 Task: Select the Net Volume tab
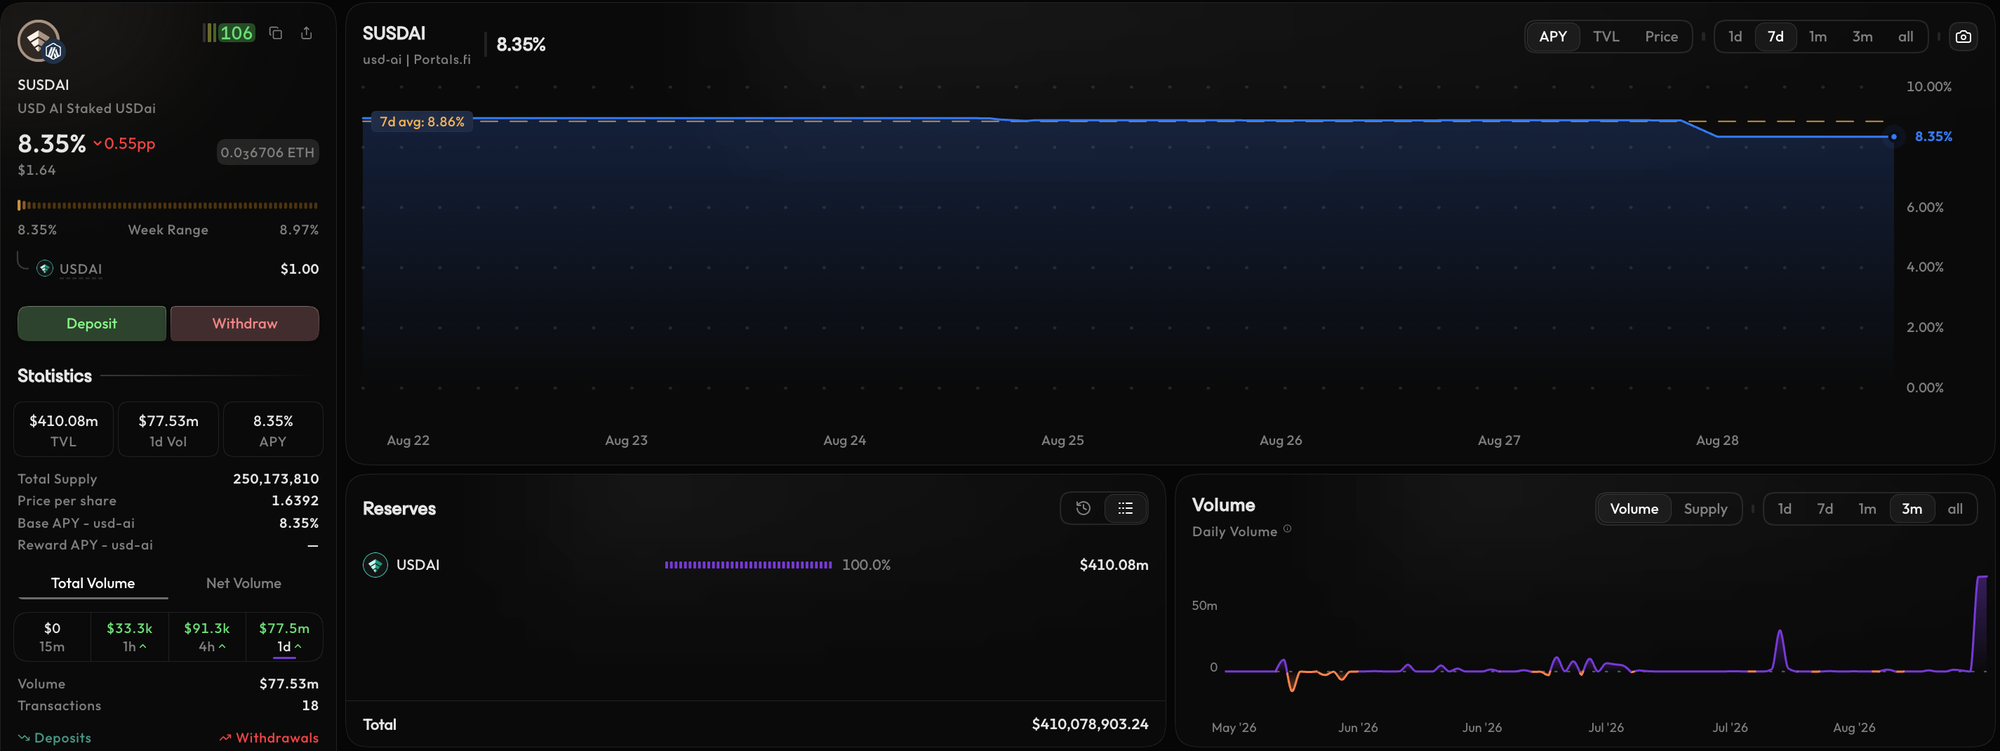click(244, 583)
